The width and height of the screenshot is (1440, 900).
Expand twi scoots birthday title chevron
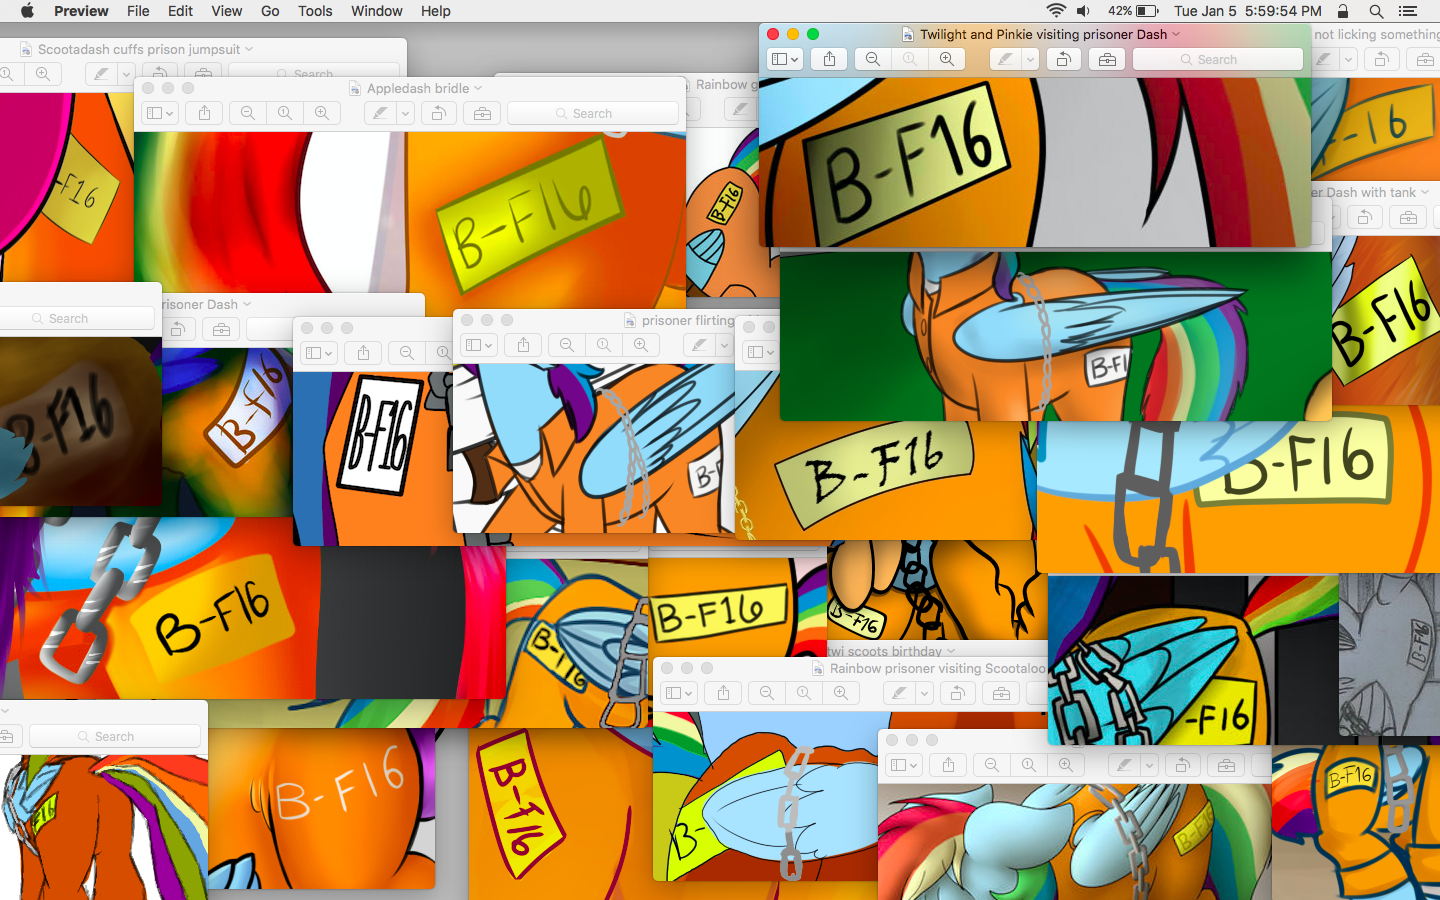[951, 651]
